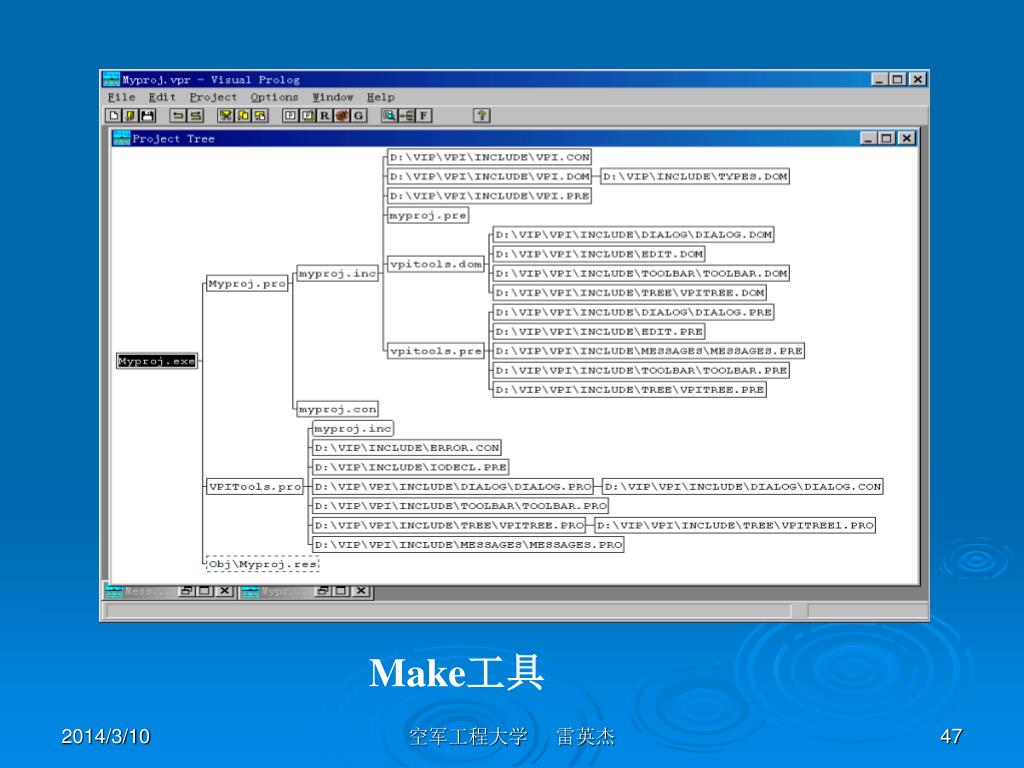Select the TREE\VPITREE1.PRO node
This screenshot has width=1024, height=768.
(x=735, y=525)
